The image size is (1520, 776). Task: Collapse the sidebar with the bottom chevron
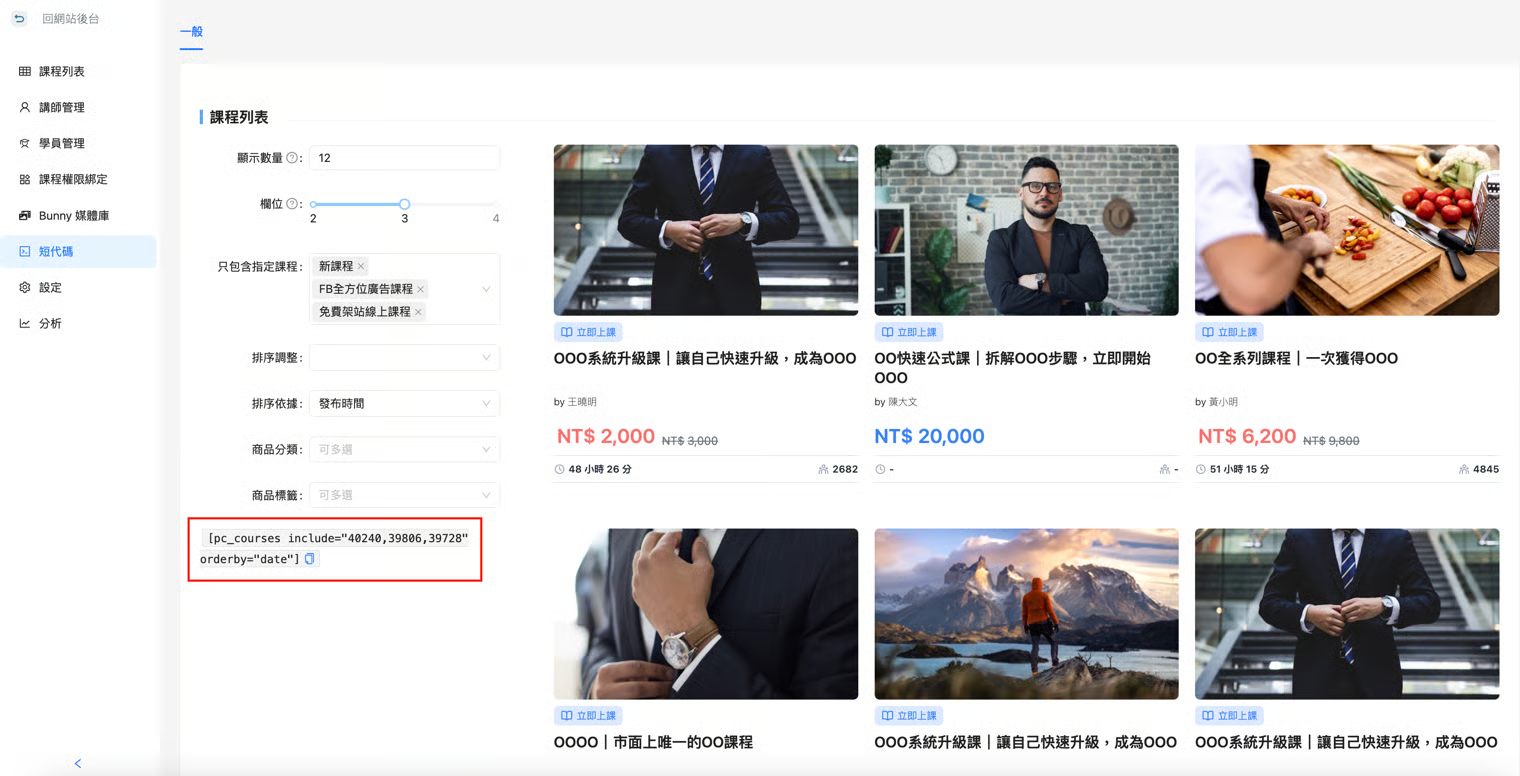point(78,764)
